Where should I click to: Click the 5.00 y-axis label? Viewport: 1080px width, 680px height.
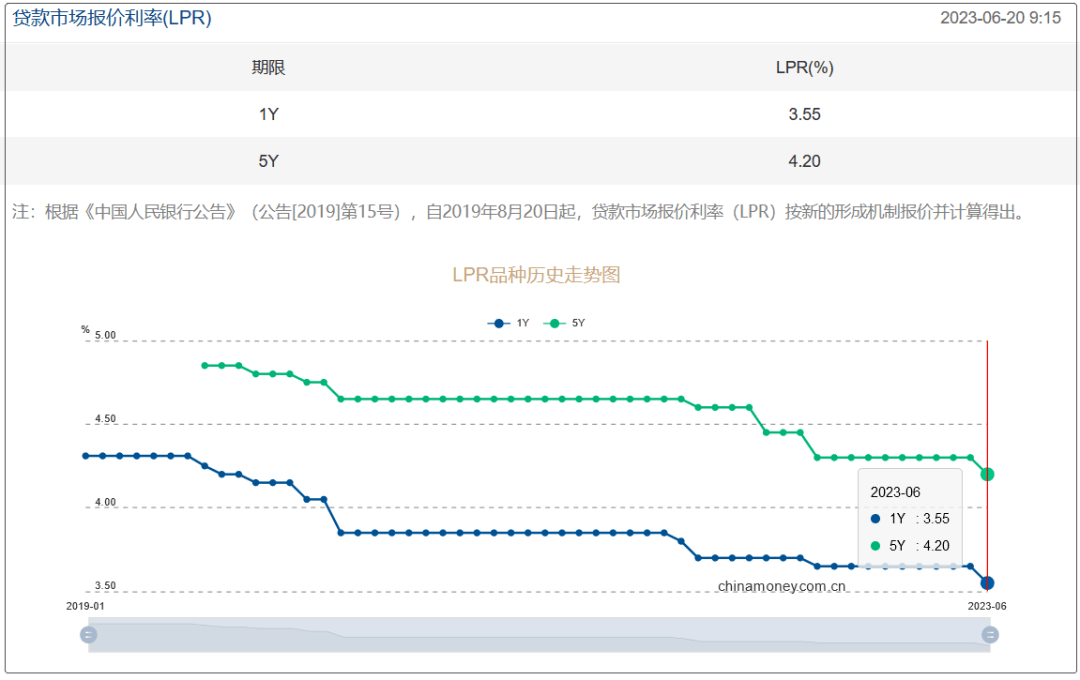(105, 336)
